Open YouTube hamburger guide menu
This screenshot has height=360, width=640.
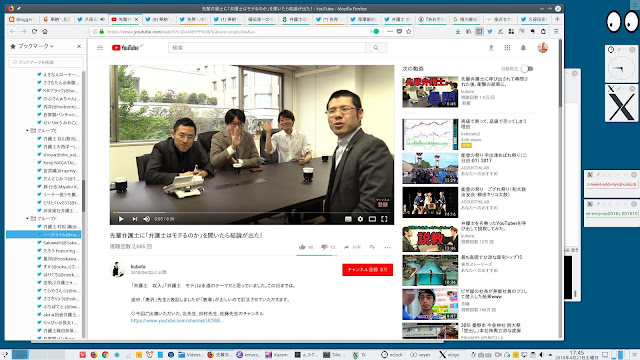[x=100, y=48]
